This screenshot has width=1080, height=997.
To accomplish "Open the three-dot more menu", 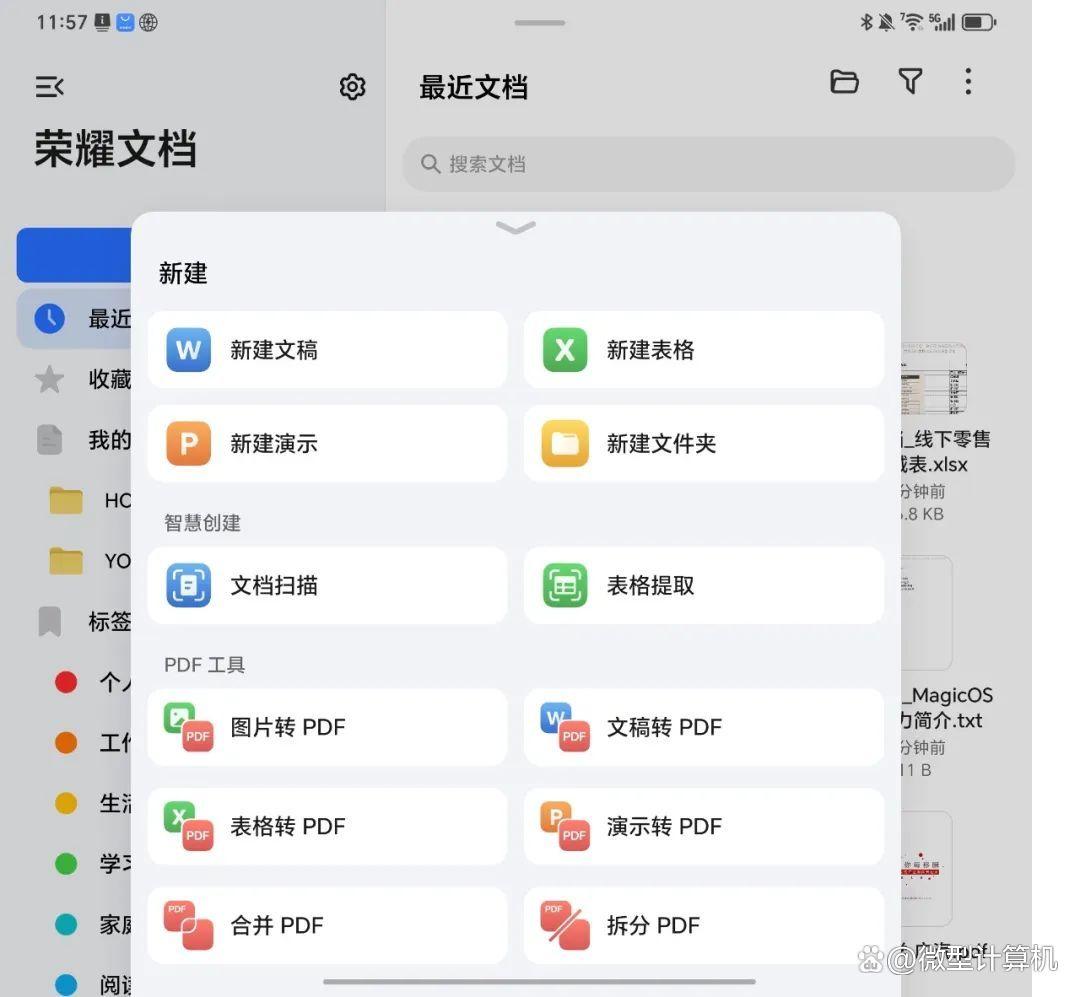I will pos(968,81).
